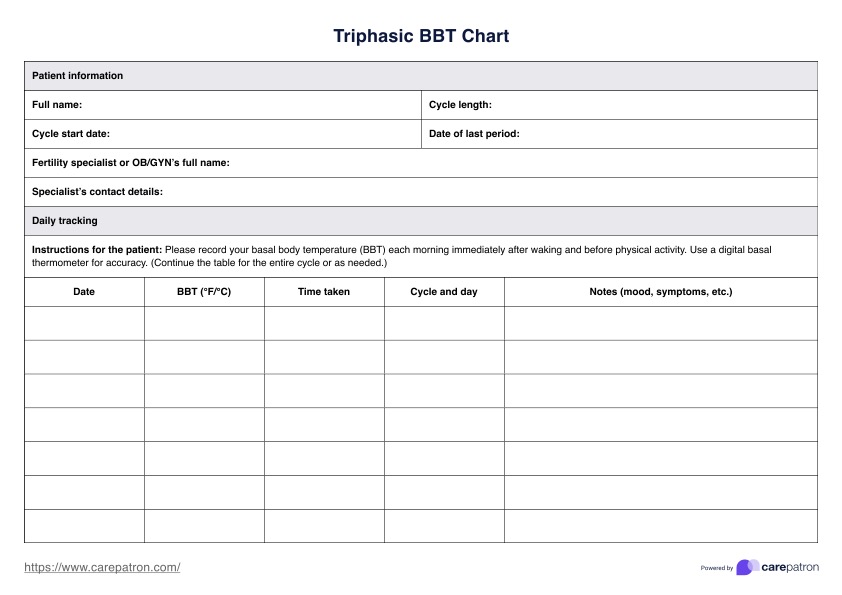Click the first row Date cell

click(x=84, y=323)
